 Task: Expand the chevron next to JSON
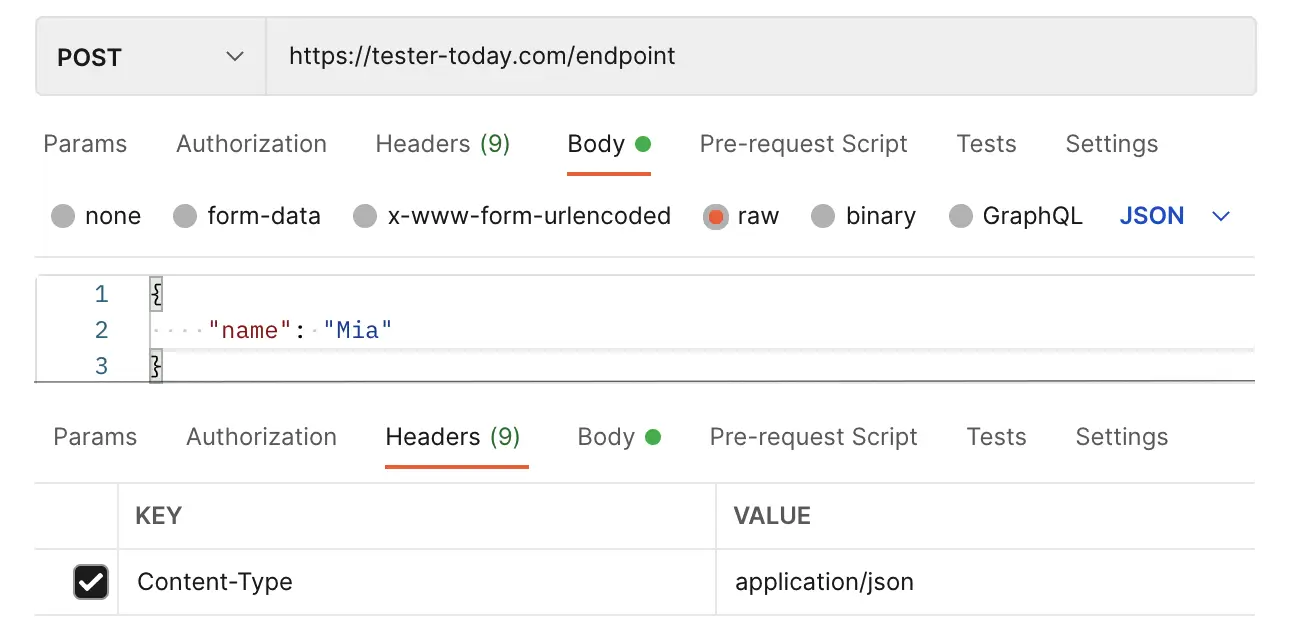pos(1221,216)
